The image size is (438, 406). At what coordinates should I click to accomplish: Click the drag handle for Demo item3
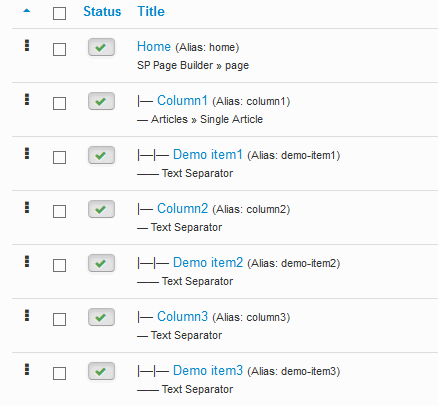[27, 369]
